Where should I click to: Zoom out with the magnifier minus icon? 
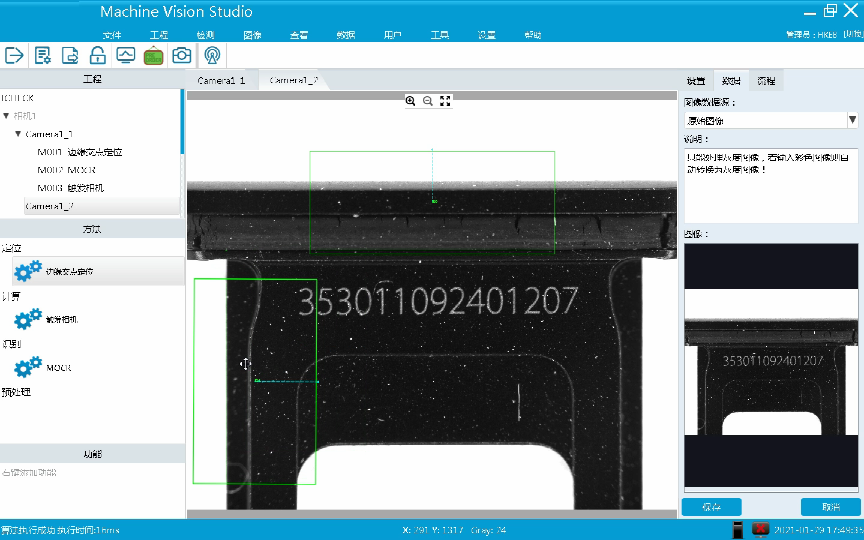click(428, 101)
